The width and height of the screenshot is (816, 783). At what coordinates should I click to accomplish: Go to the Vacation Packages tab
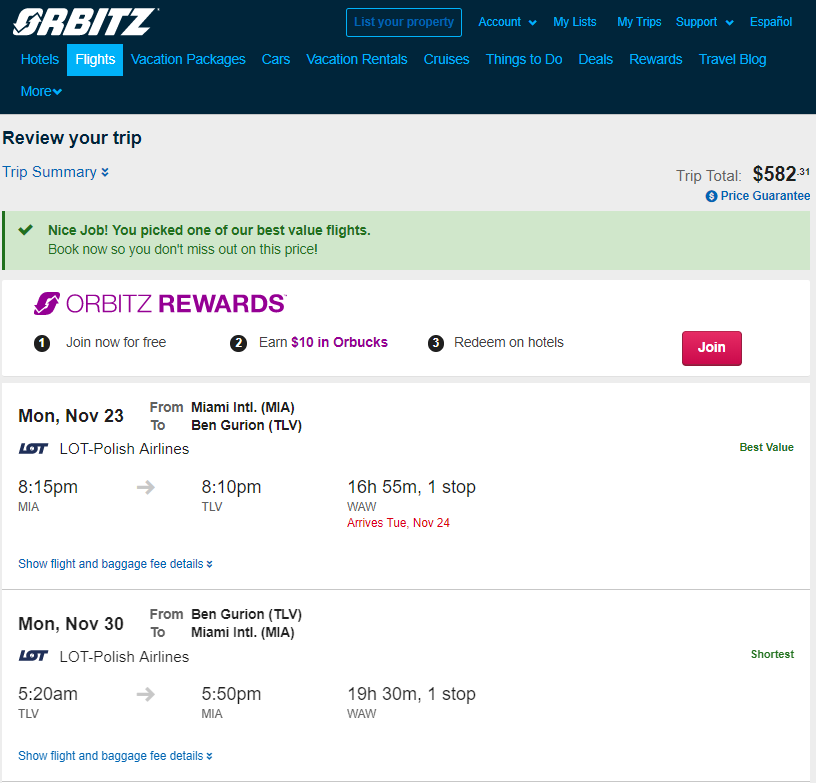188,60
